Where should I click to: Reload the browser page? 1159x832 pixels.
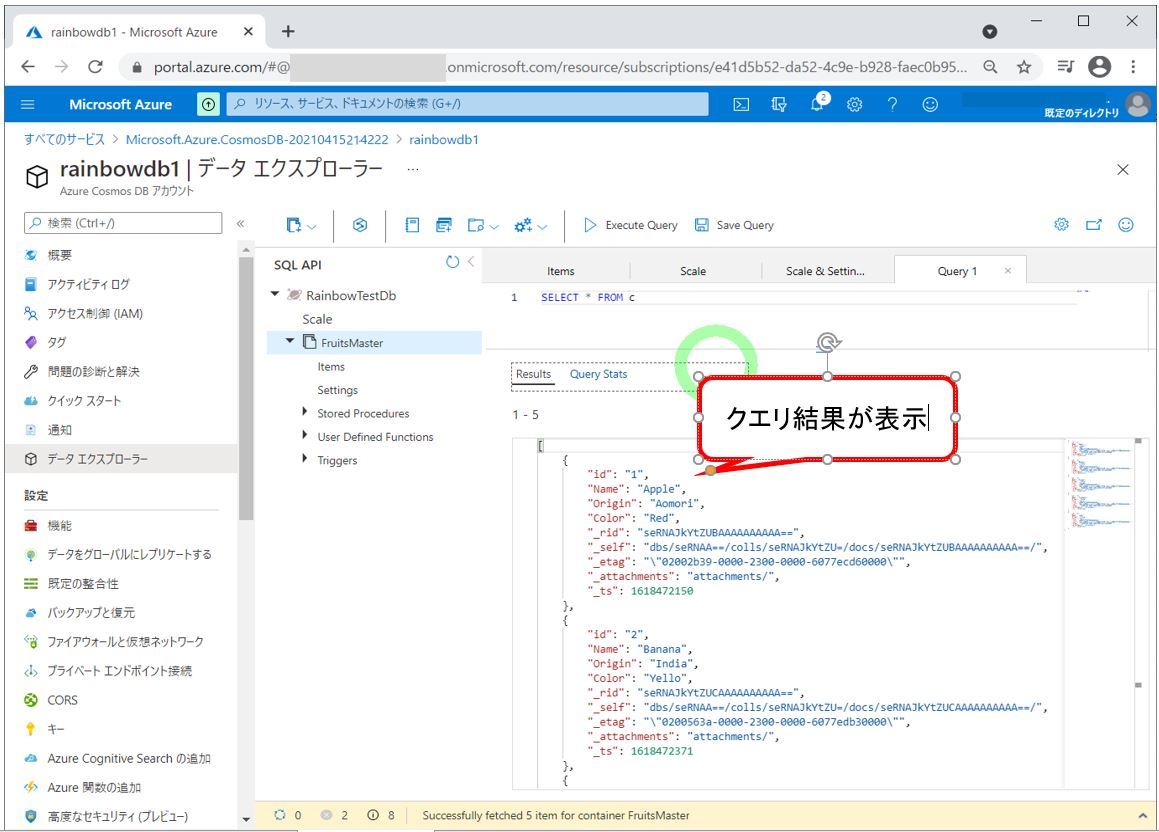pyautogui.click(x=95, y=67)
